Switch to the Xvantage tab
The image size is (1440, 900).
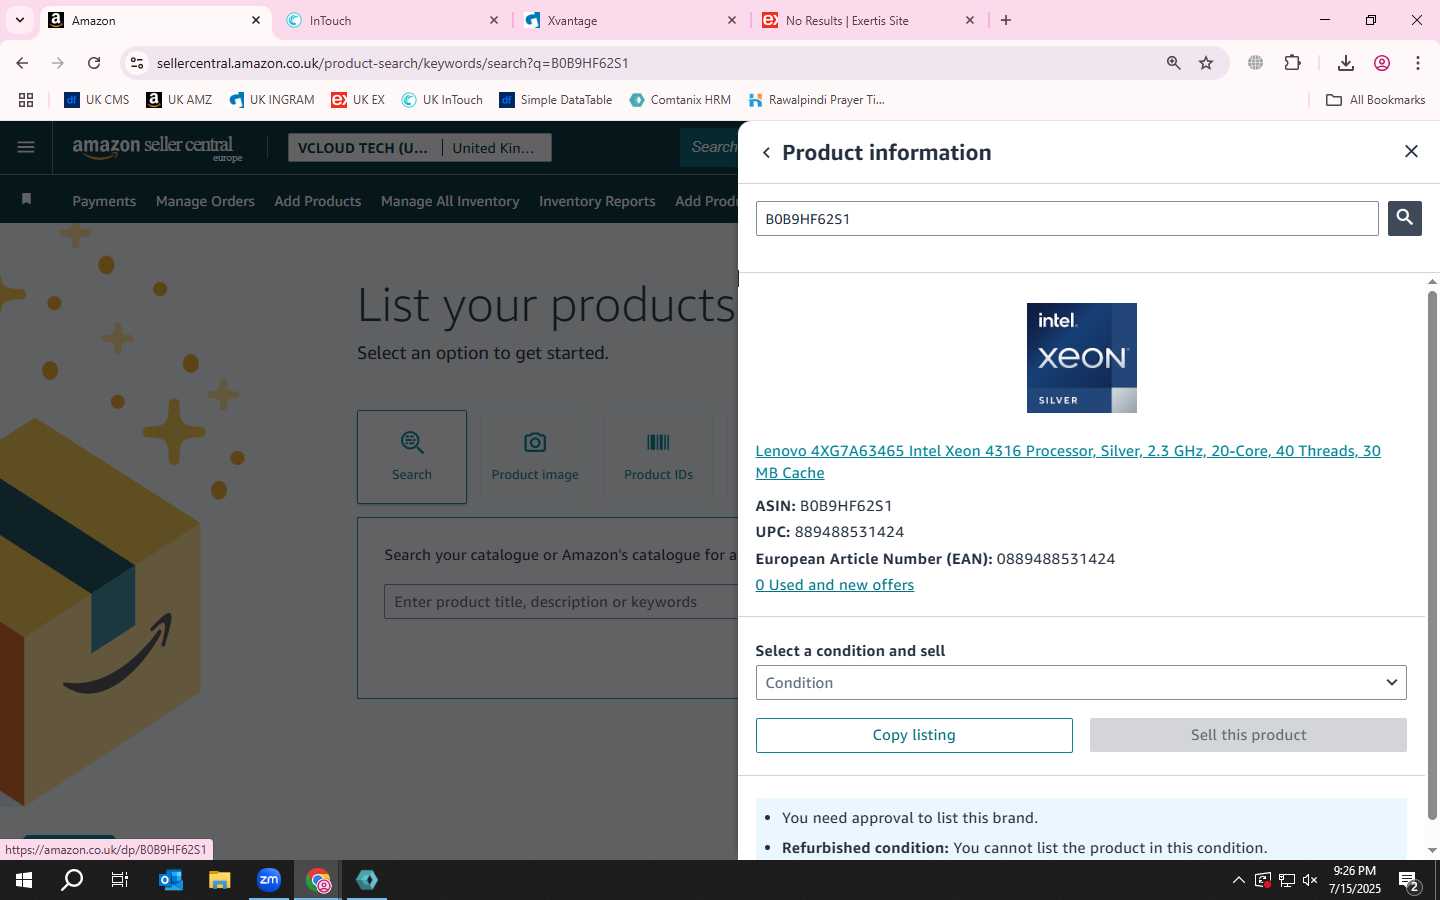coord(630,20)
